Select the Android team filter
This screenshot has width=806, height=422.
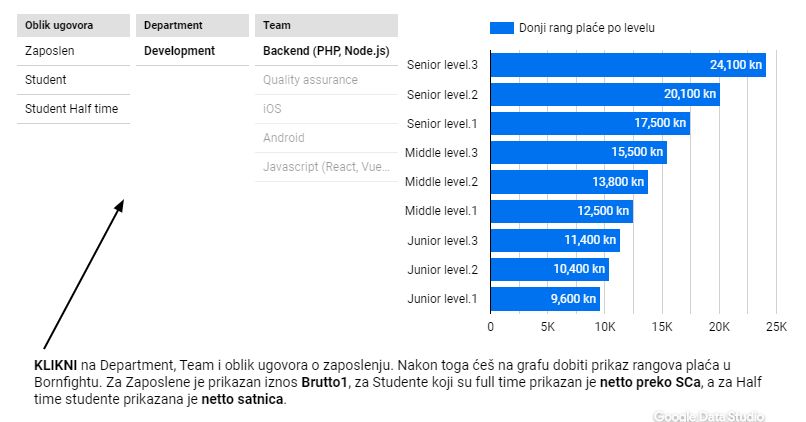(326, 138)
